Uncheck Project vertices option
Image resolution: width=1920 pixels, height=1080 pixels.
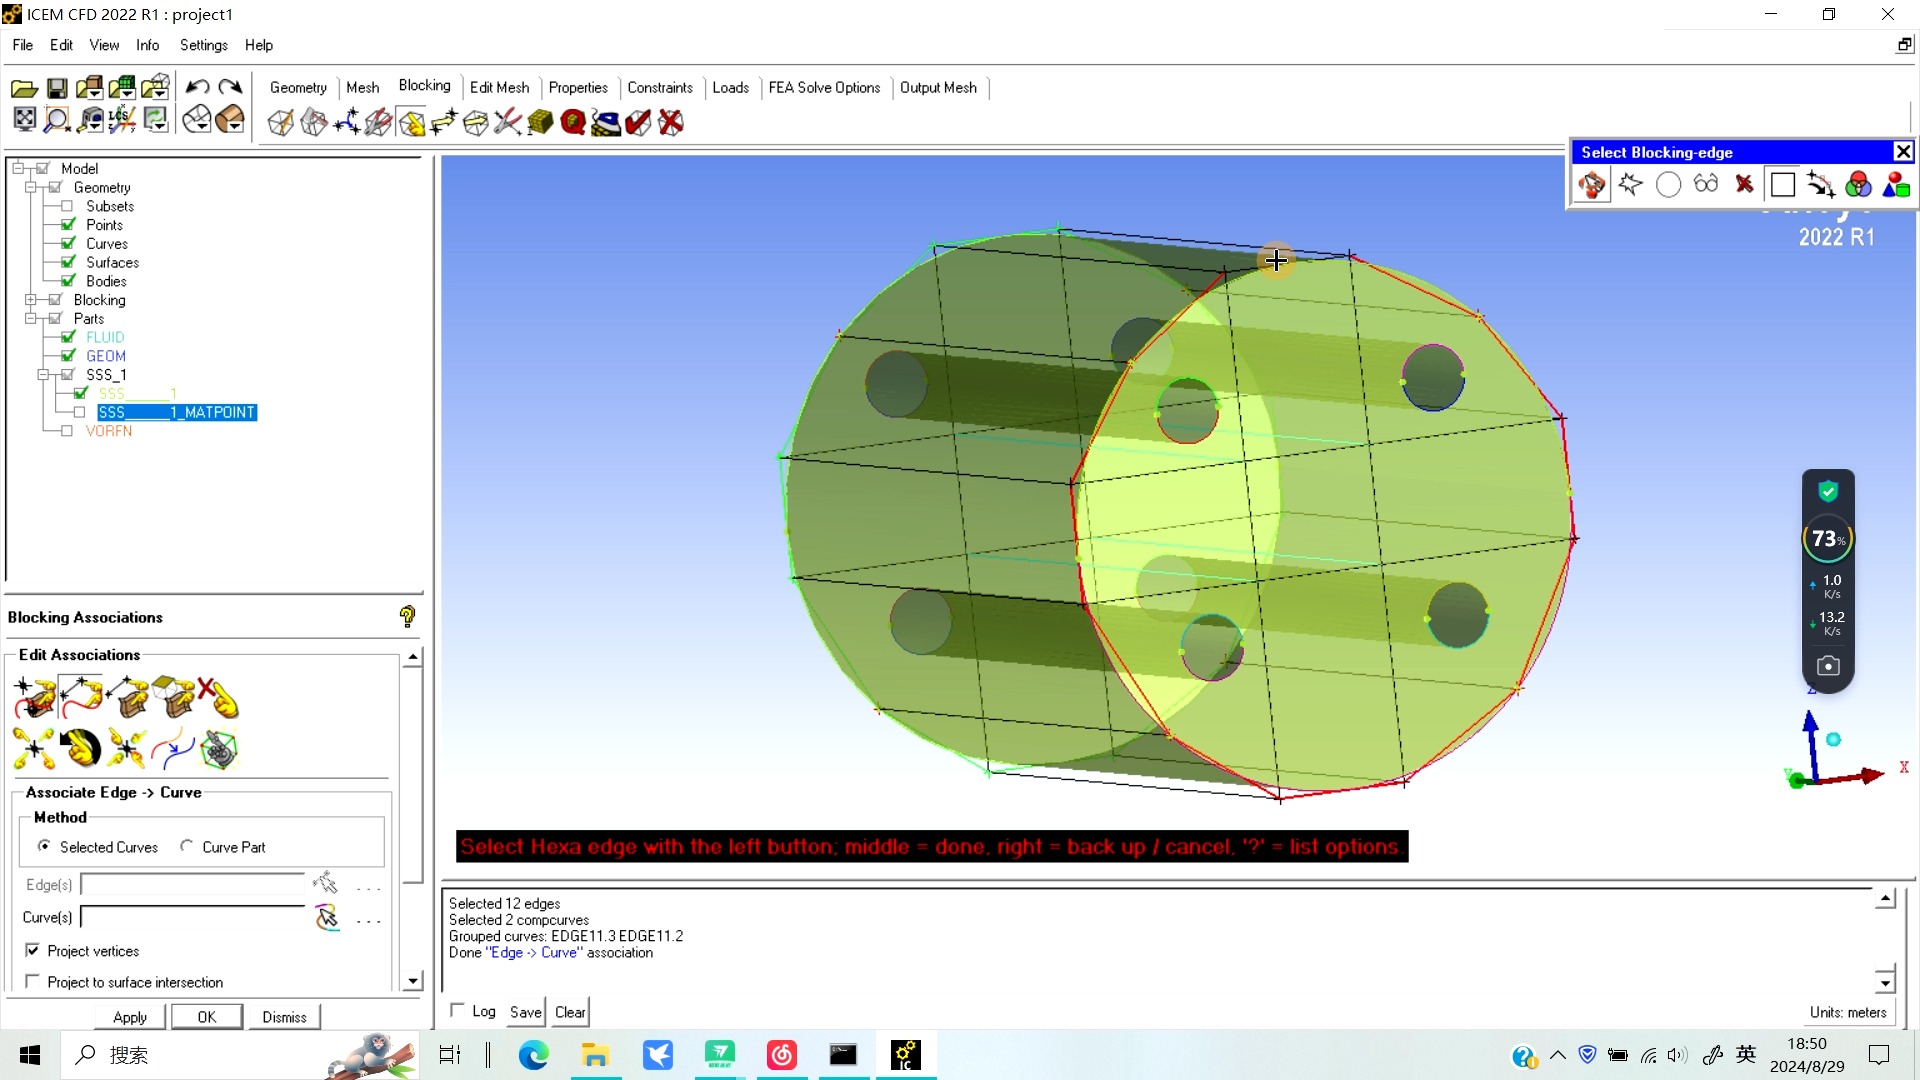(33, 951)
